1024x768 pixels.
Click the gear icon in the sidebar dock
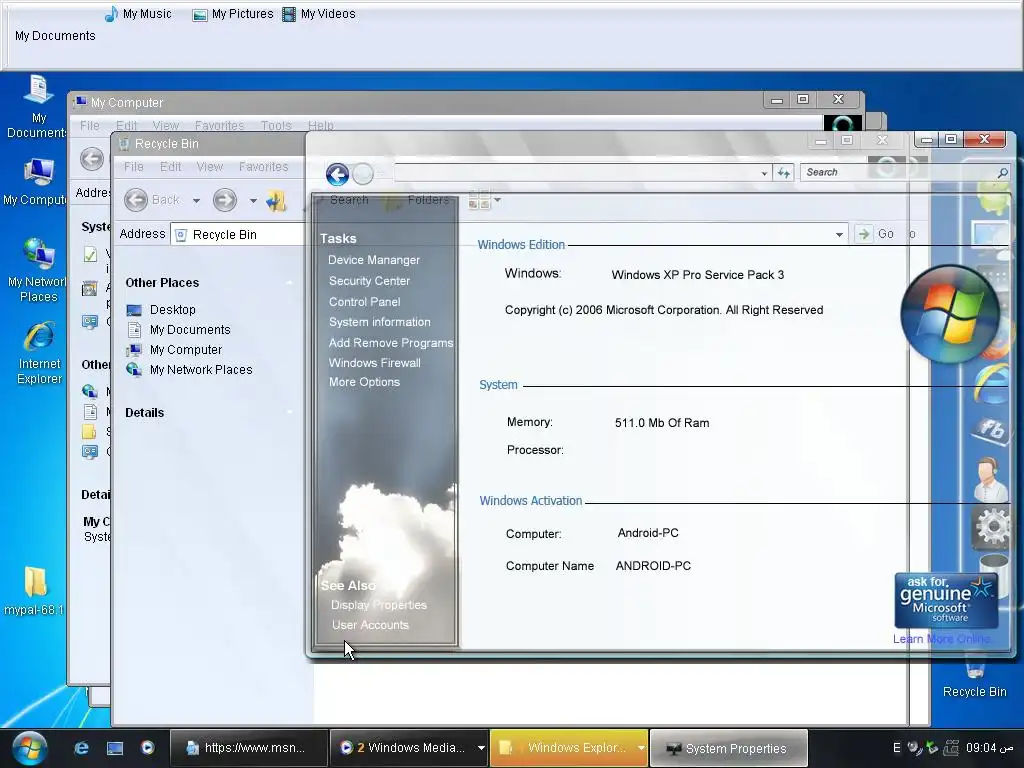click(x=992, y=526)
